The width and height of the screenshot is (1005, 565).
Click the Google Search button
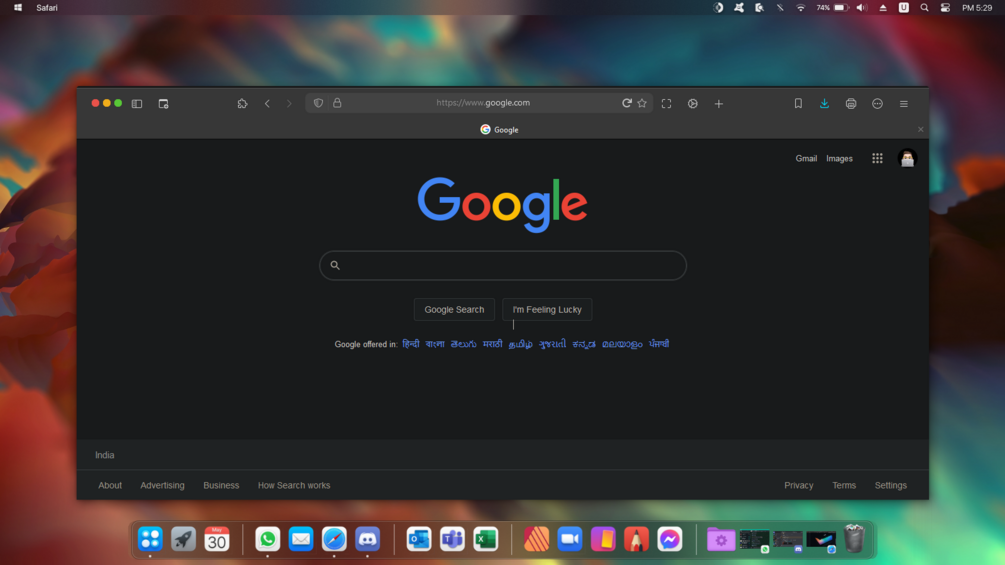click(x=454, y=309)
